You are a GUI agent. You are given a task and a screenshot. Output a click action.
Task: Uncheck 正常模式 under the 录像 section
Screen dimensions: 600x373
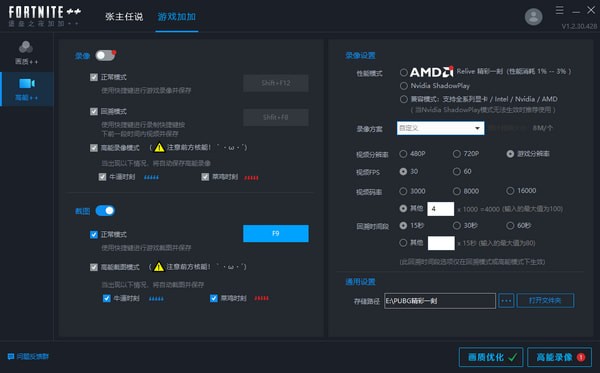(94, 77)
